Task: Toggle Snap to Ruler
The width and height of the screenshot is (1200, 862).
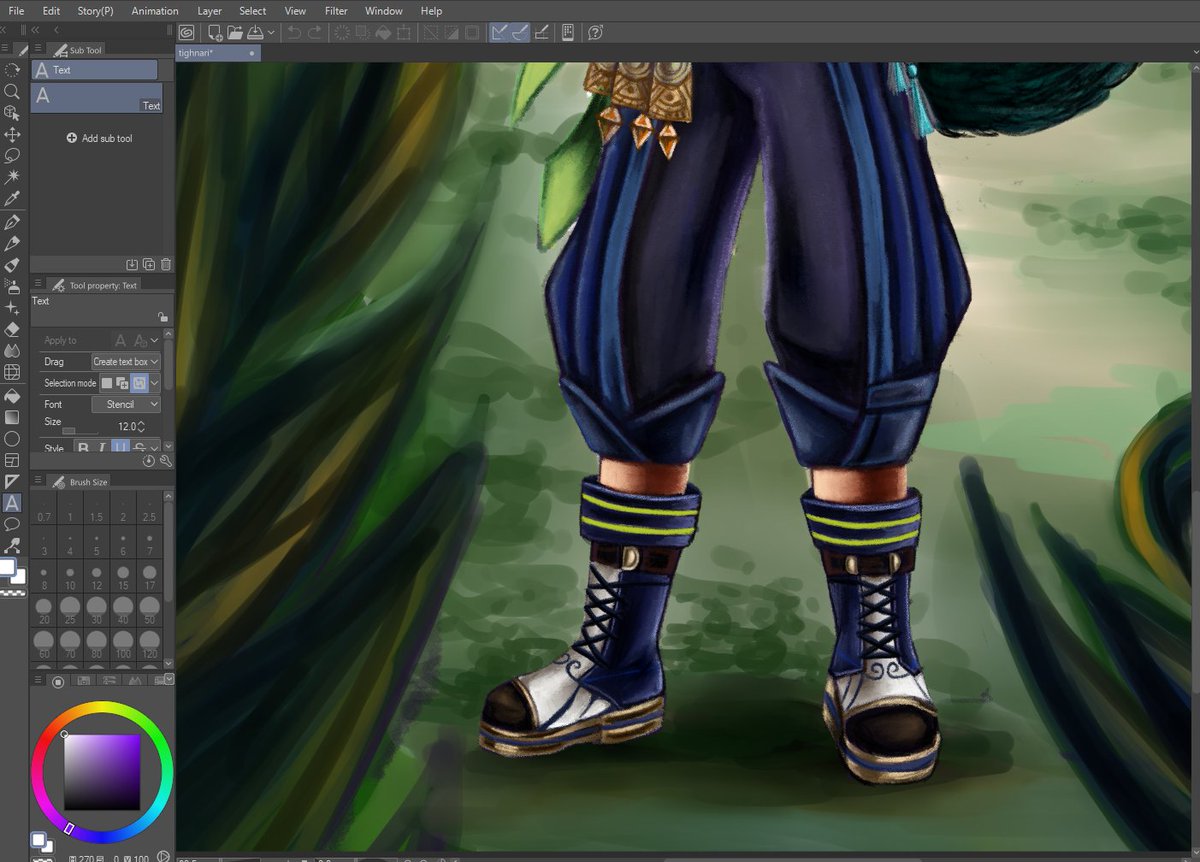Action: pos(498,32)
